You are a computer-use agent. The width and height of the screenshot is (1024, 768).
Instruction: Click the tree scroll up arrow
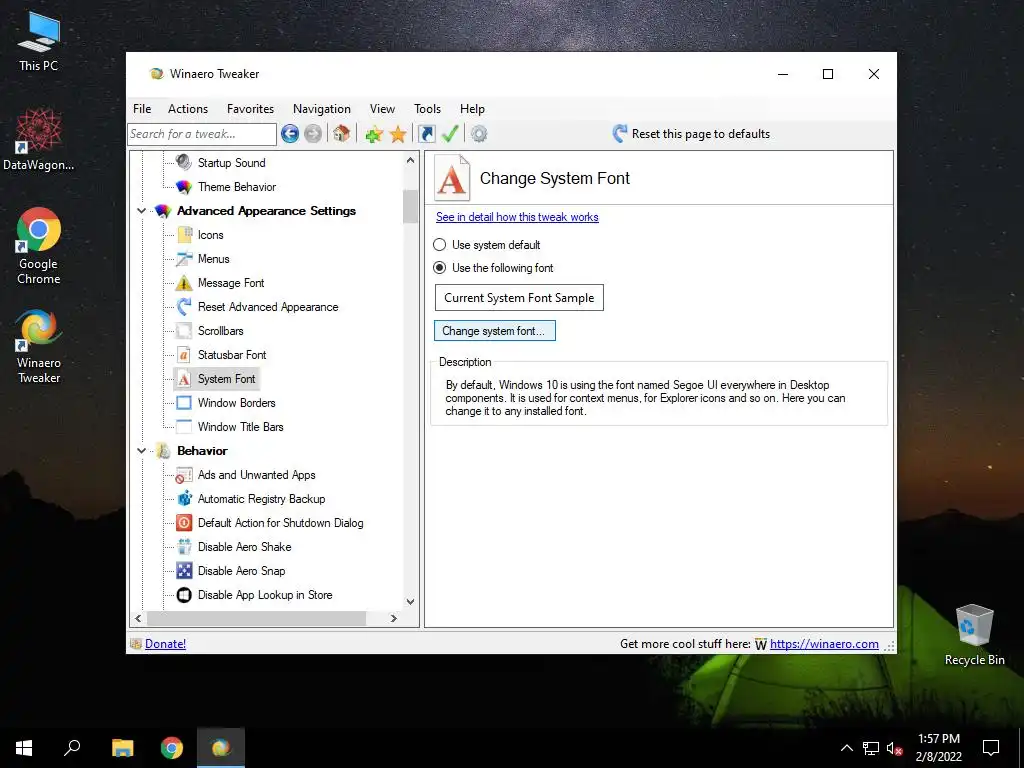click(x=410, y=160)
